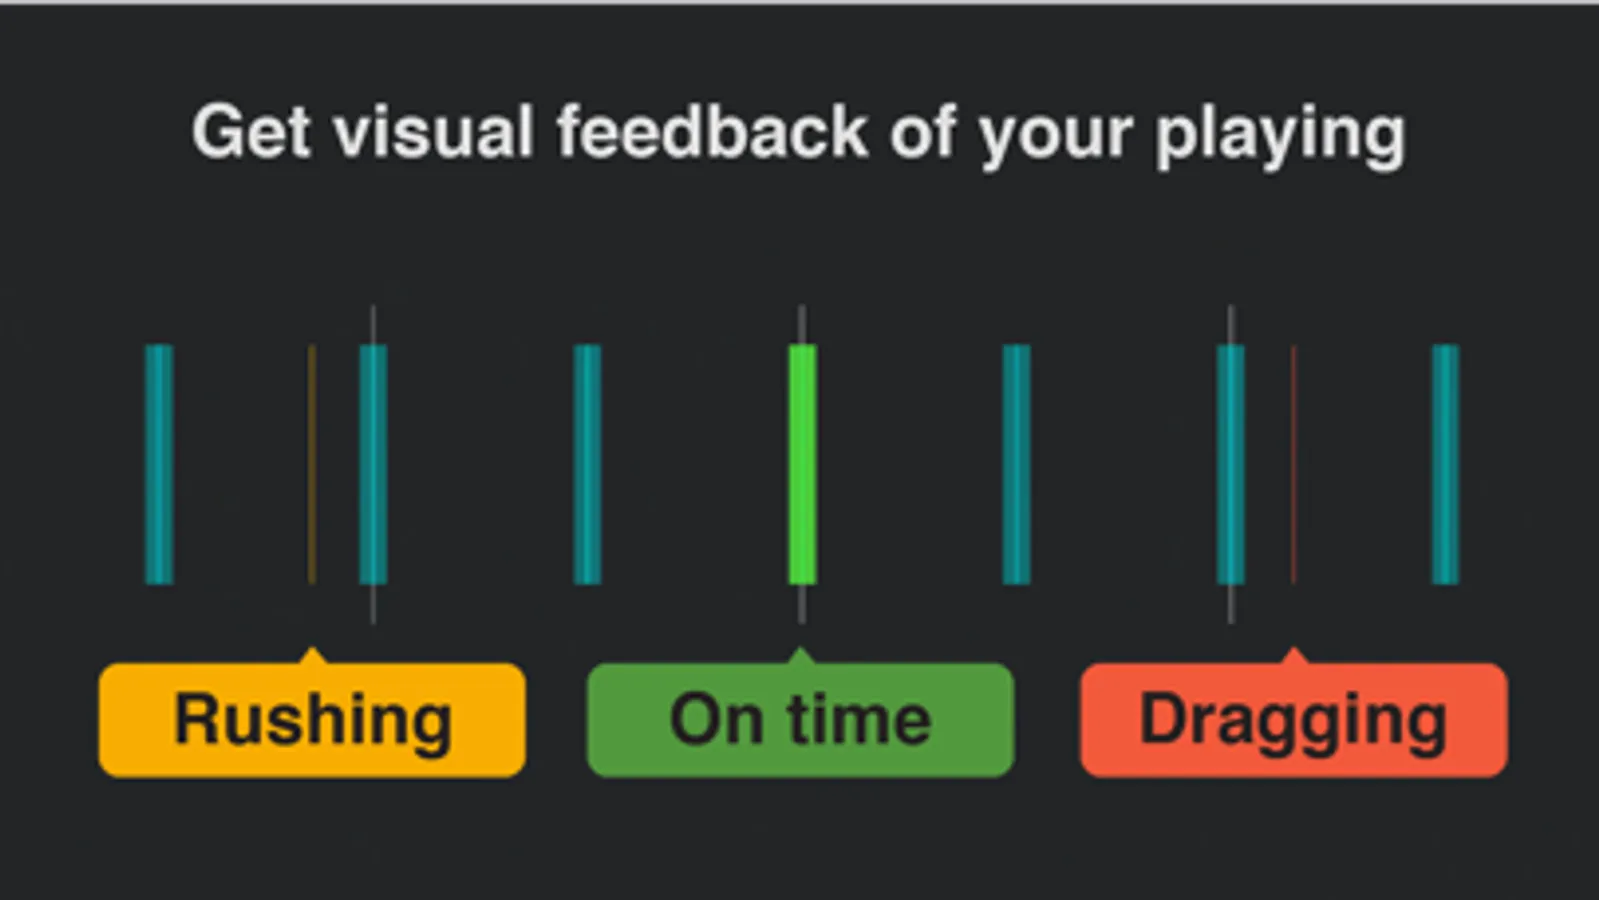Click the heading "Get visual feedback of your playing"

click(x=799, y=134)
